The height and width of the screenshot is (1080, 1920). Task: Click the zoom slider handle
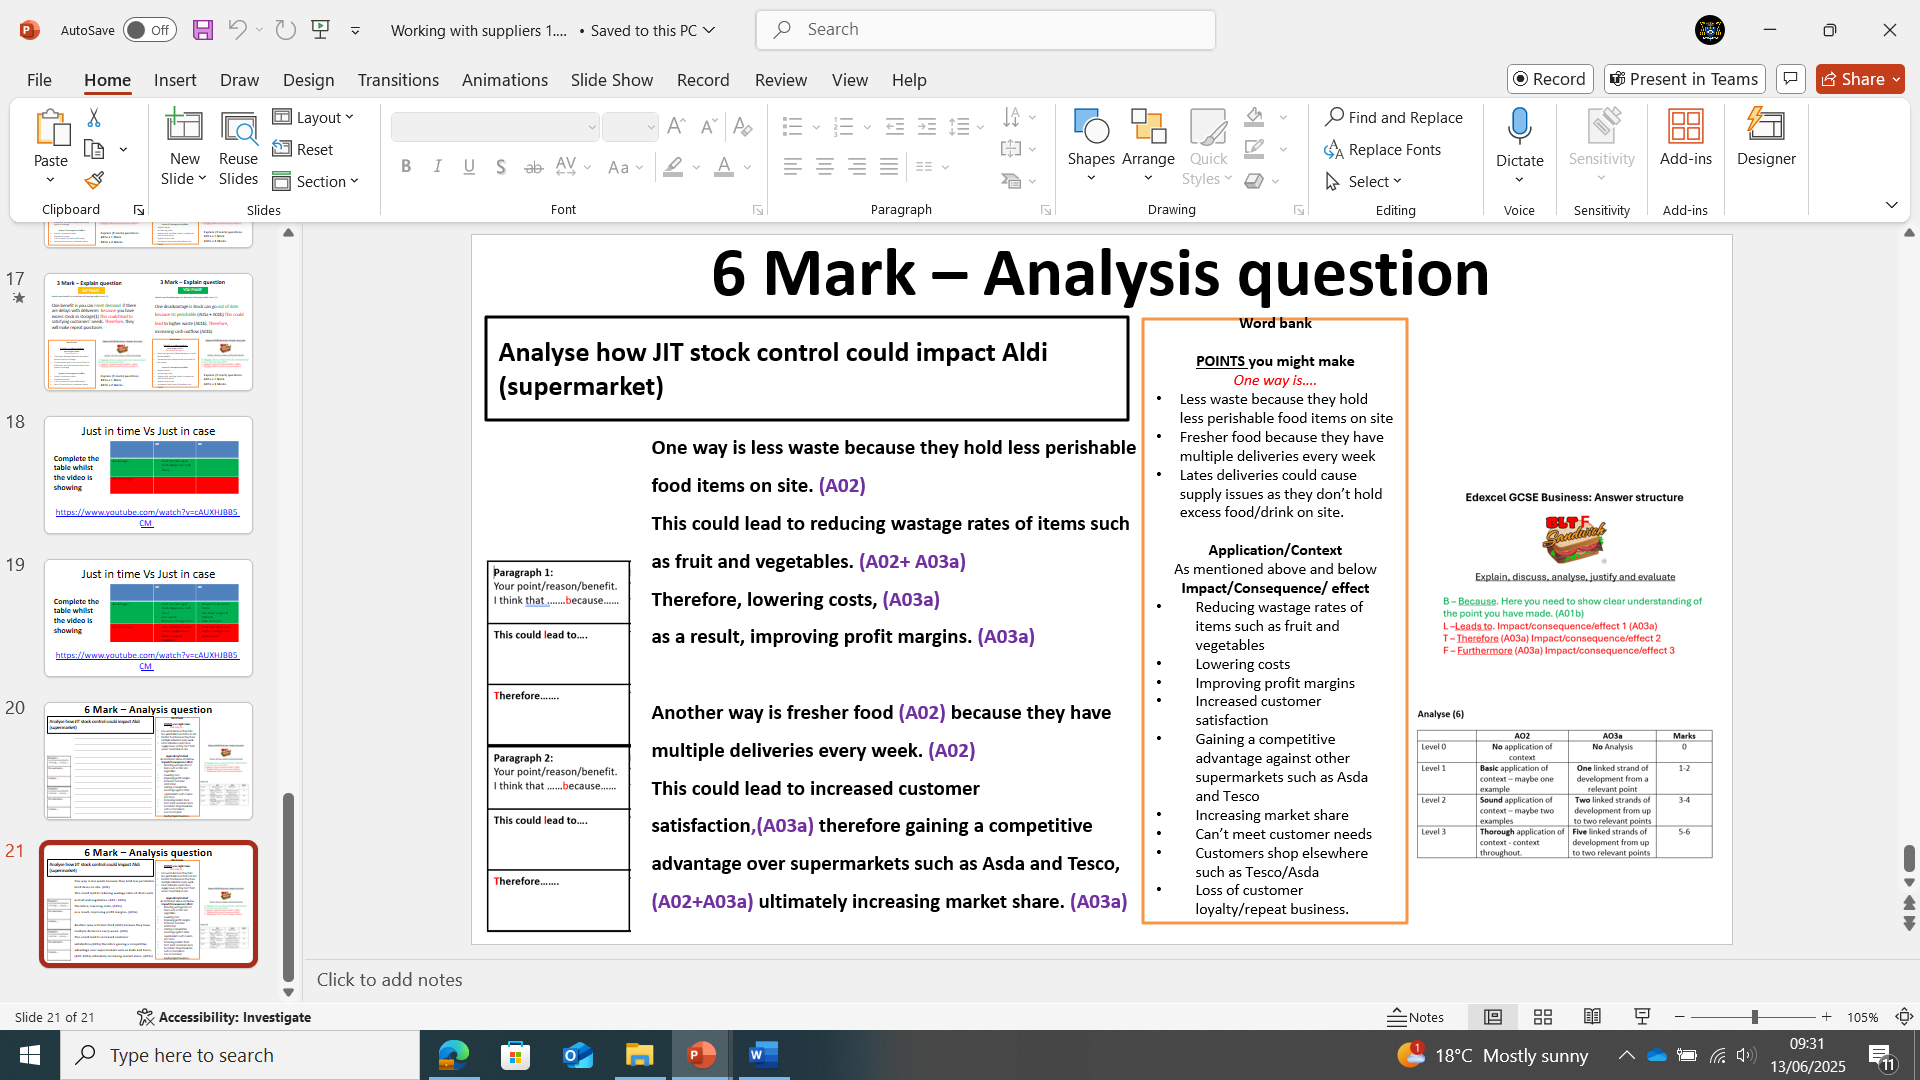click(1754, 1017)
